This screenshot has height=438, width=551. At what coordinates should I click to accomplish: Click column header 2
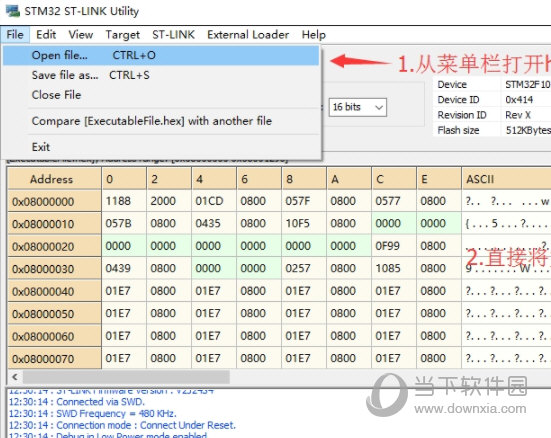click(169, 179)
